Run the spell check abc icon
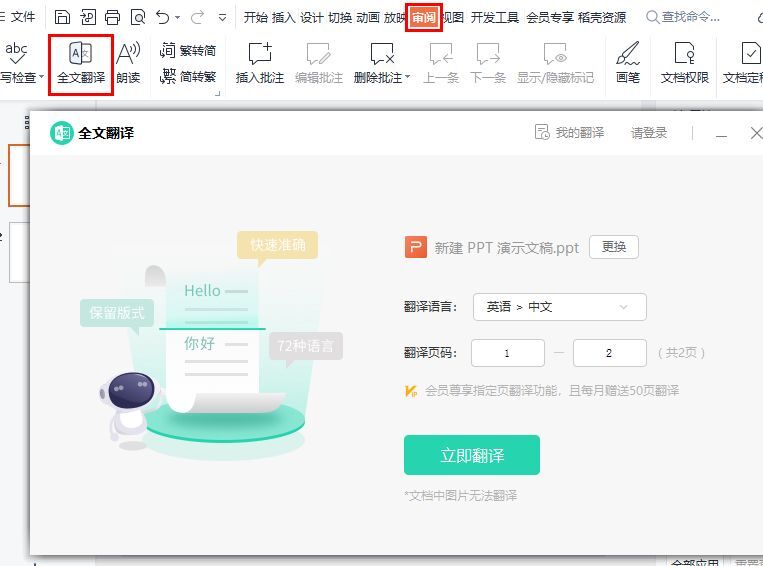Screen dimensions: 763x566 pyautogui.click(x=16, y=53)
